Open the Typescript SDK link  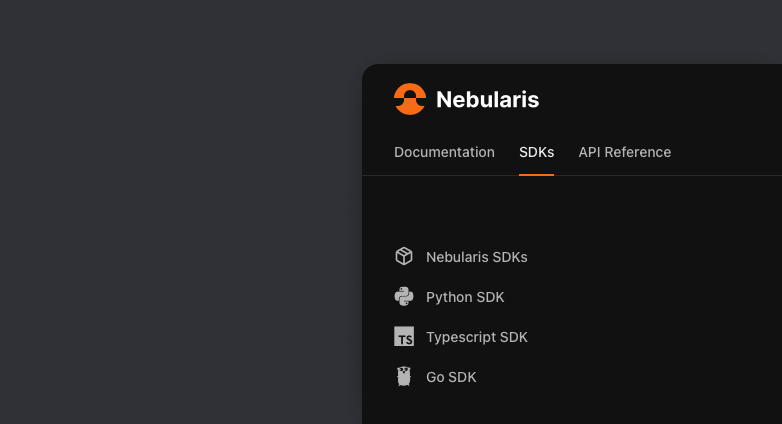click(x=476, y=337)
